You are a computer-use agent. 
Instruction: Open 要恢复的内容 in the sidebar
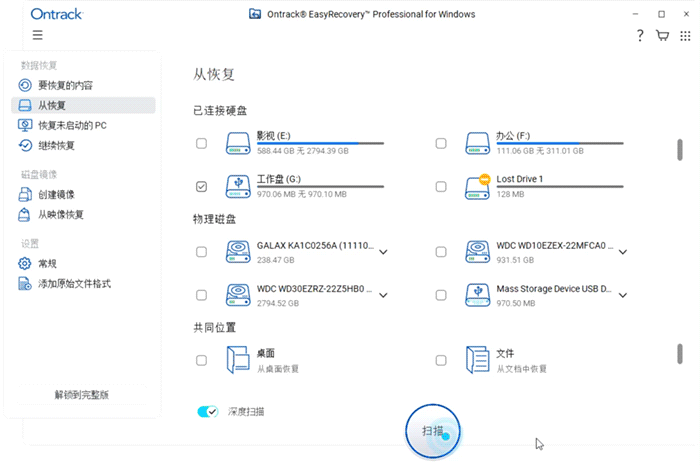coord(83,85)
